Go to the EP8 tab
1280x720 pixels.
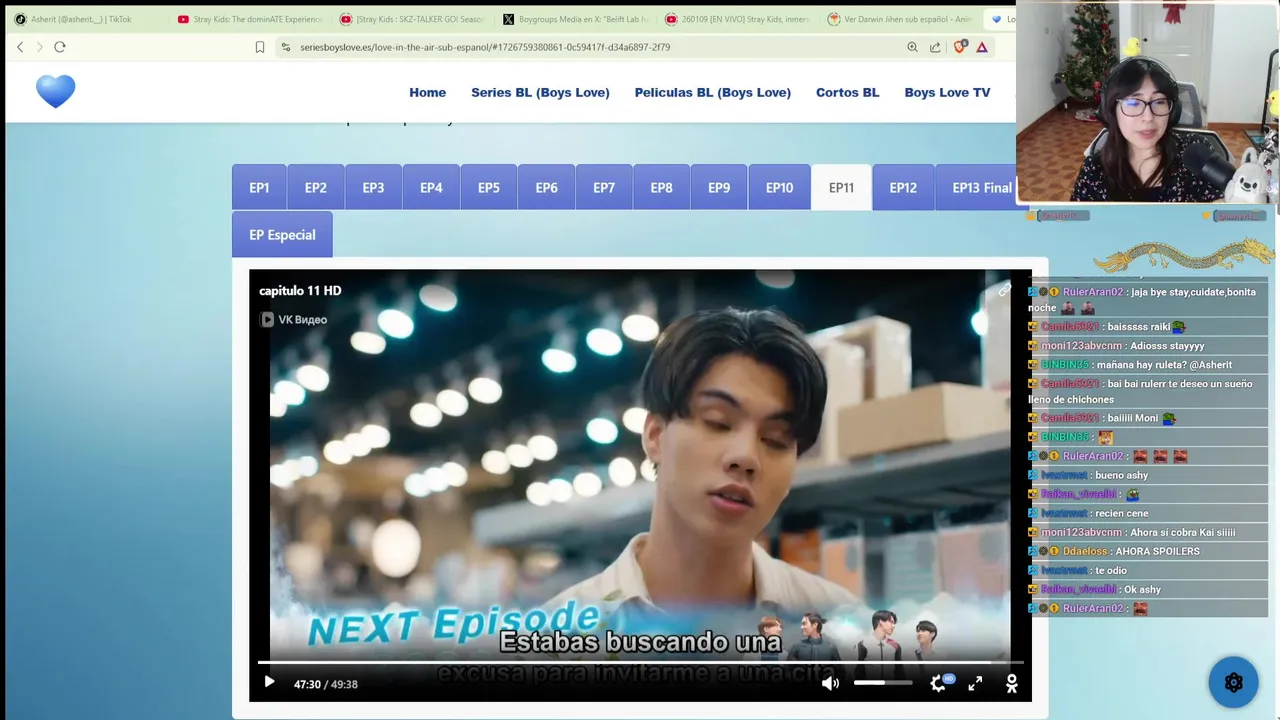tap(661, 187)
